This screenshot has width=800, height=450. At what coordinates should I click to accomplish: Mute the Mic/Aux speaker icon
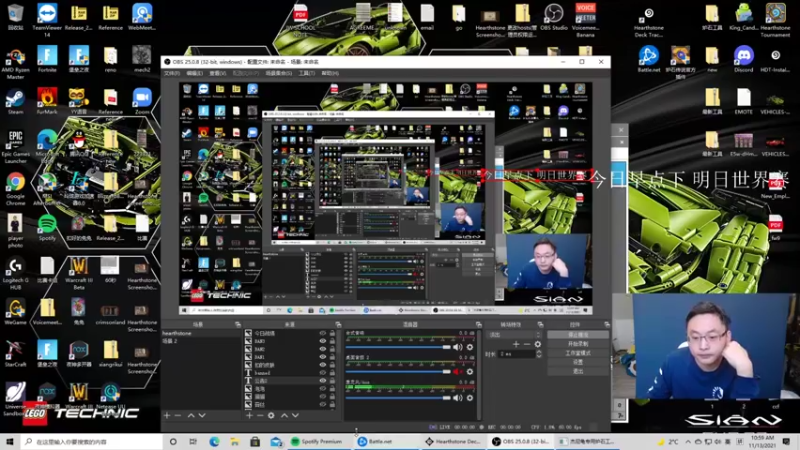point(458,398)
